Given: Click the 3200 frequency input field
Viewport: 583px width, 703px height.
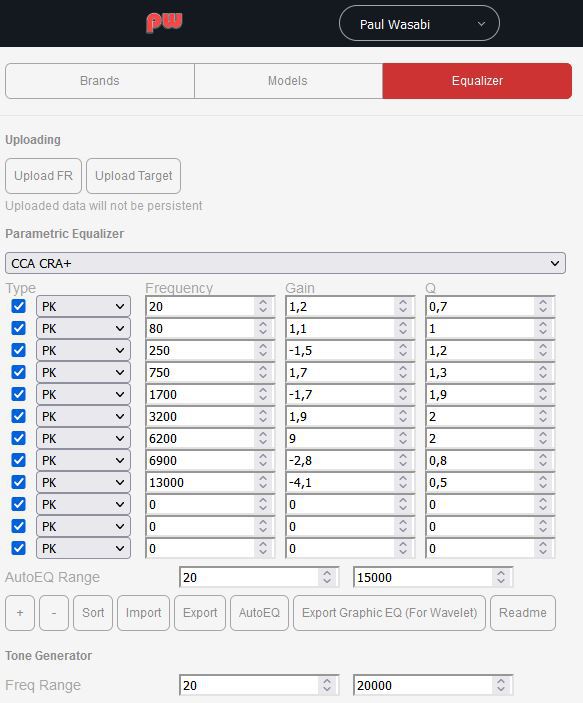Looking at the screenshot, I should (200, 416).
